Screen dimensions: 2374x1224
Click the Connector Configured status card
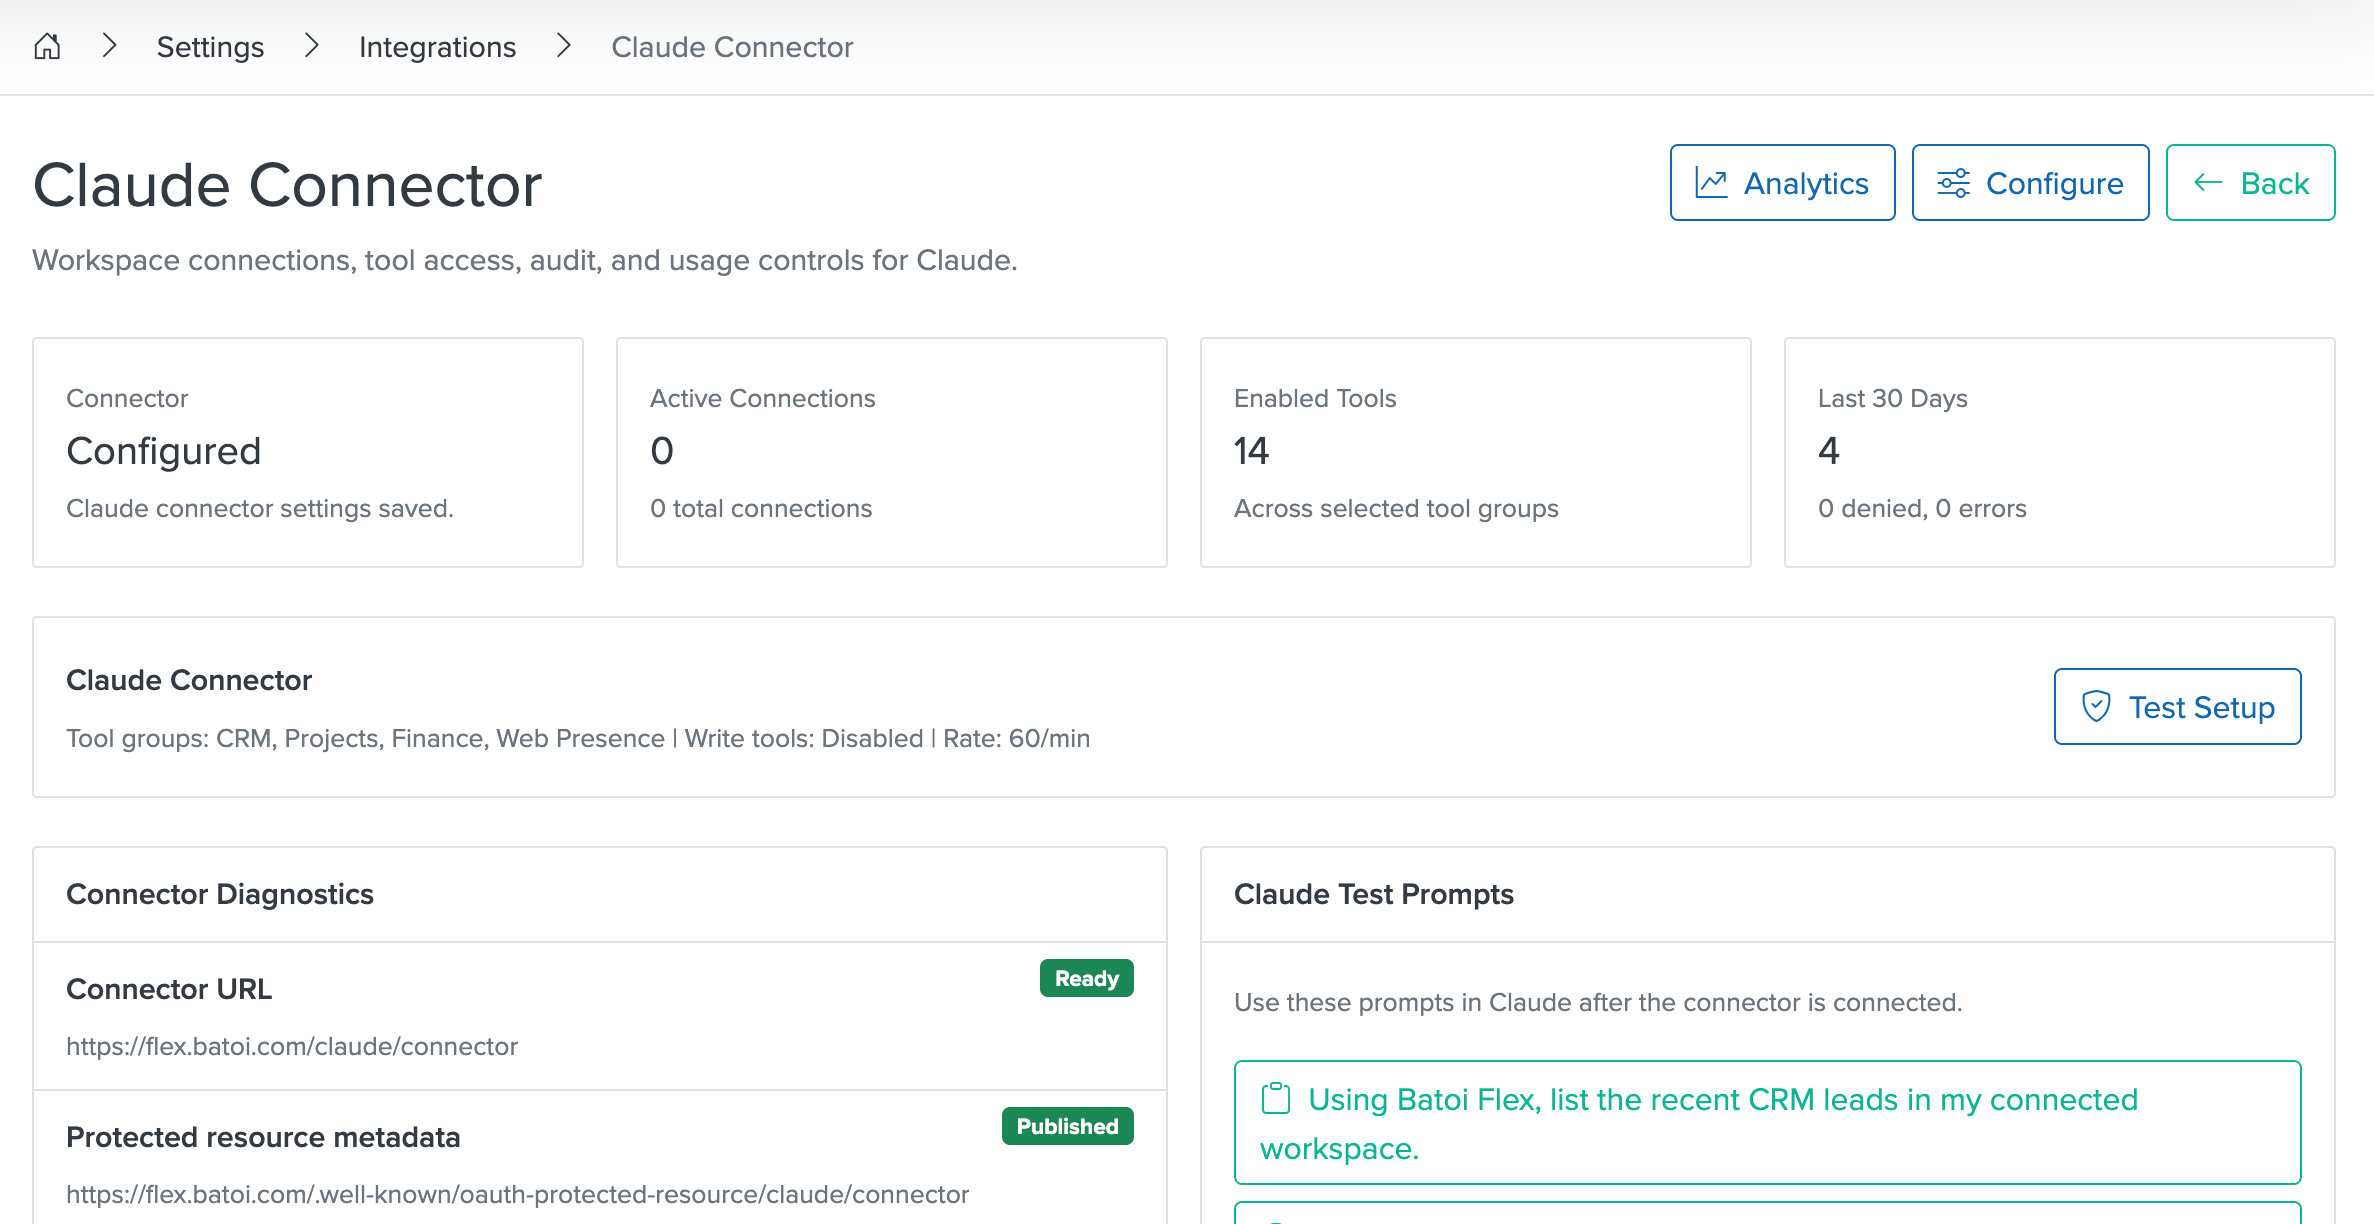coord(308,452)
